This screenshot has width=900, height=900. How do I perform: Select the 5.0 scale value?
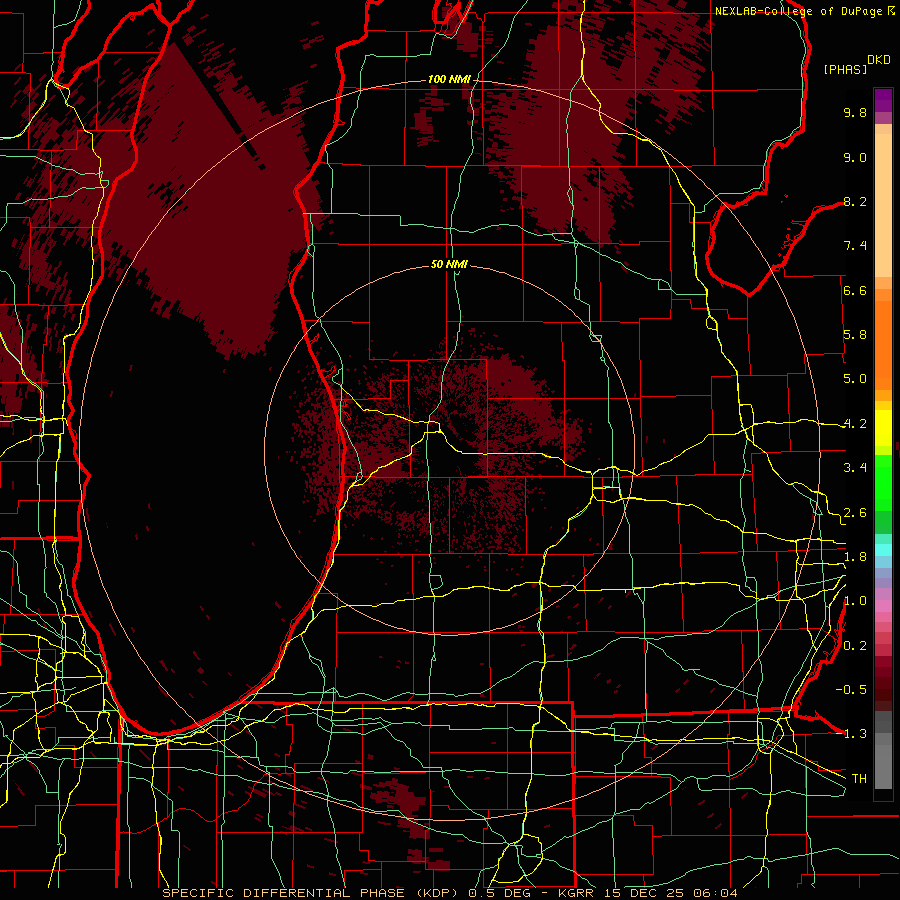click(855, 379)
